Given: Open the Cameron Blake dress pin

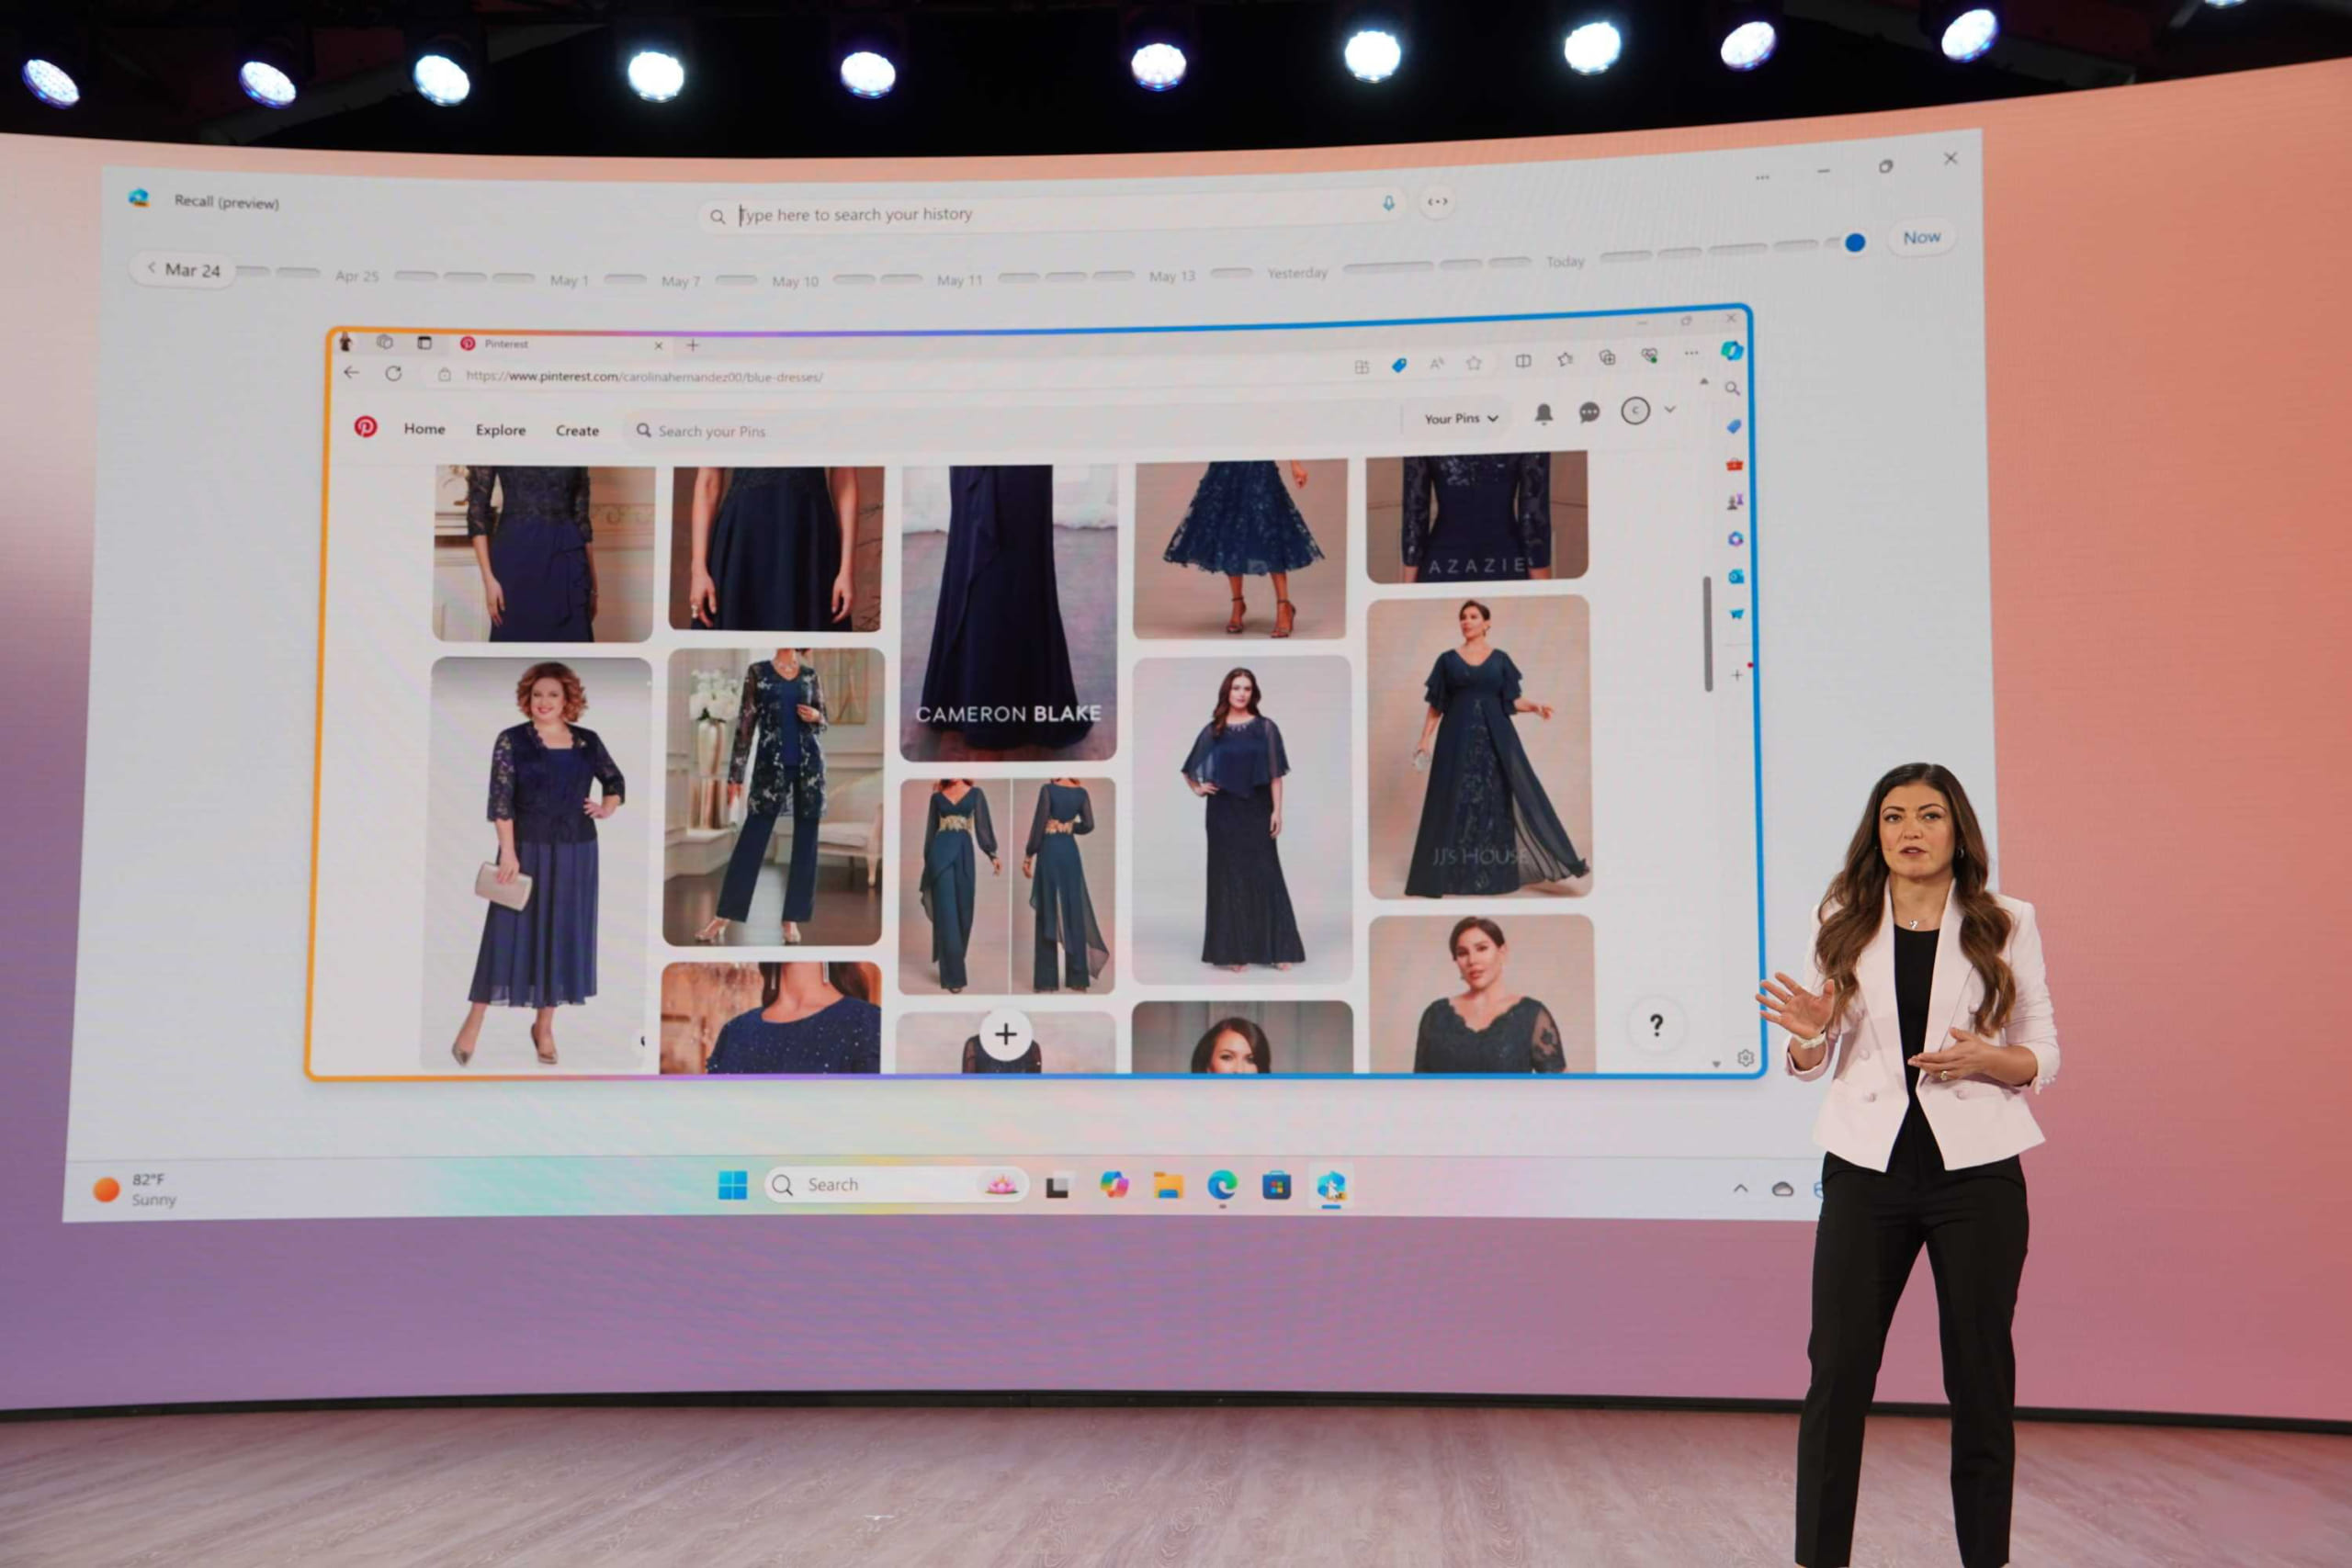Looking at the screenshot, I should 1007,610.
